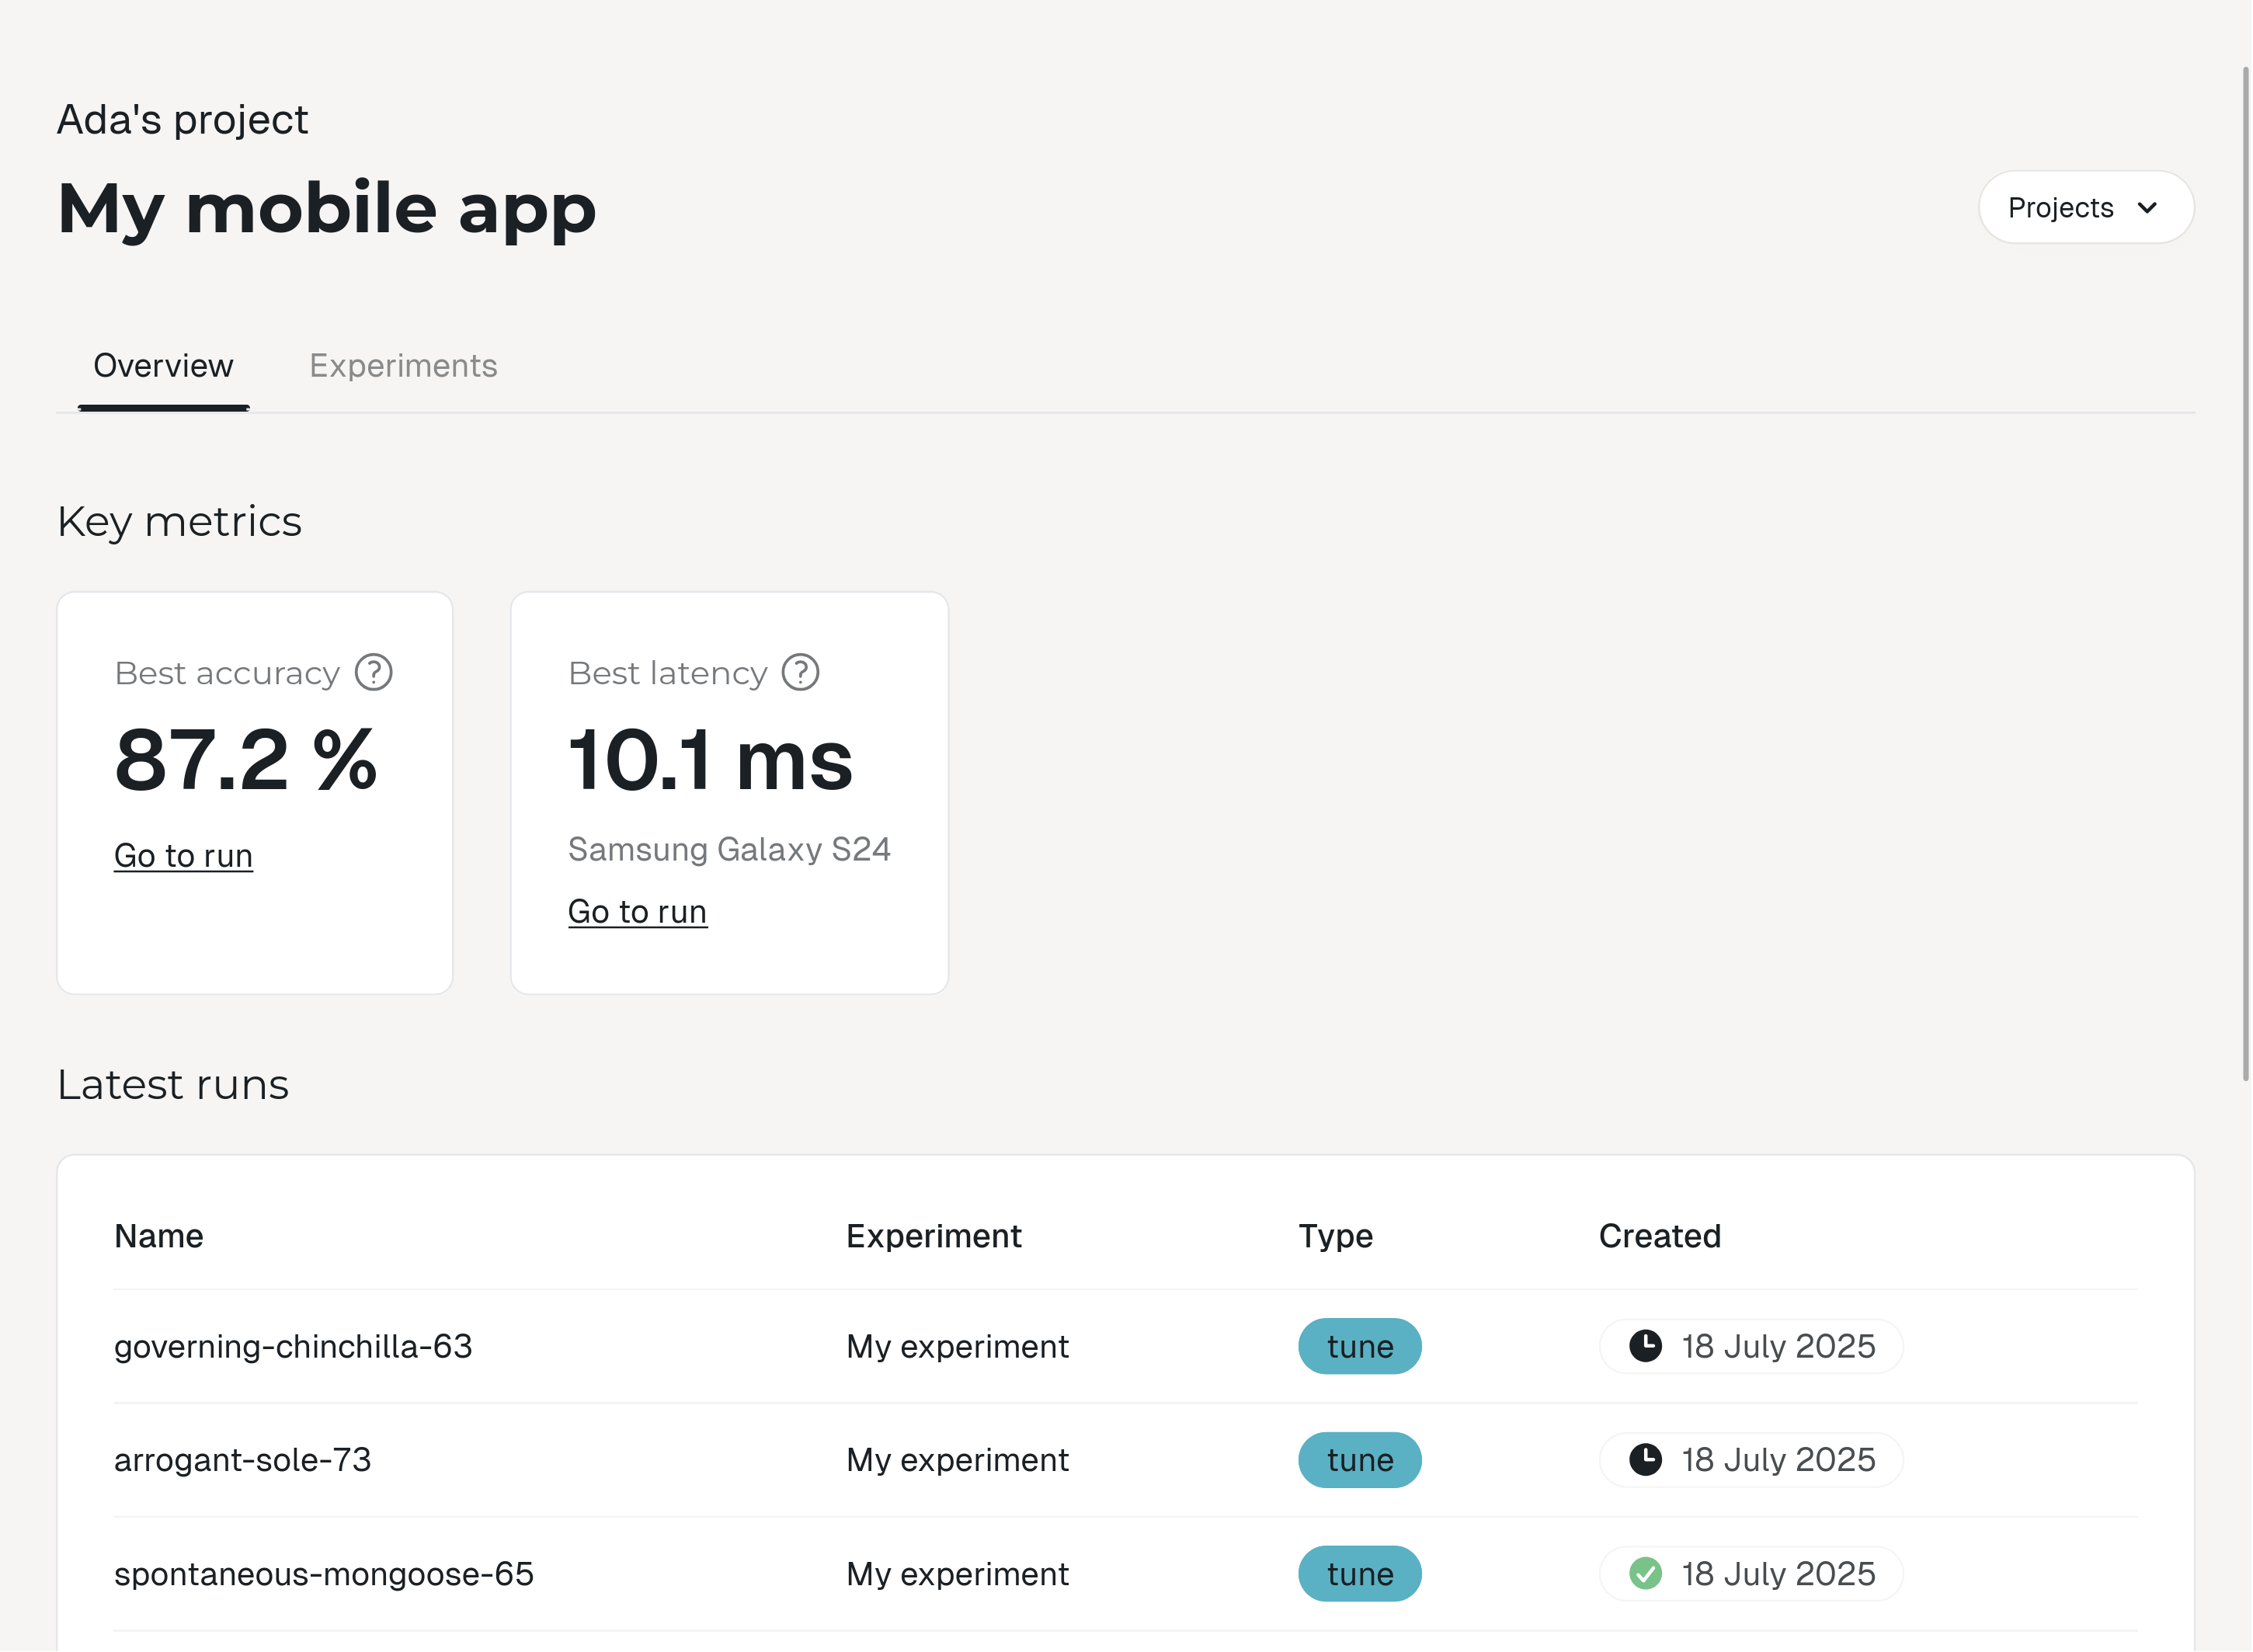
Task: Click the Best accuracy help icon
Action: click(x=374, y=673)
